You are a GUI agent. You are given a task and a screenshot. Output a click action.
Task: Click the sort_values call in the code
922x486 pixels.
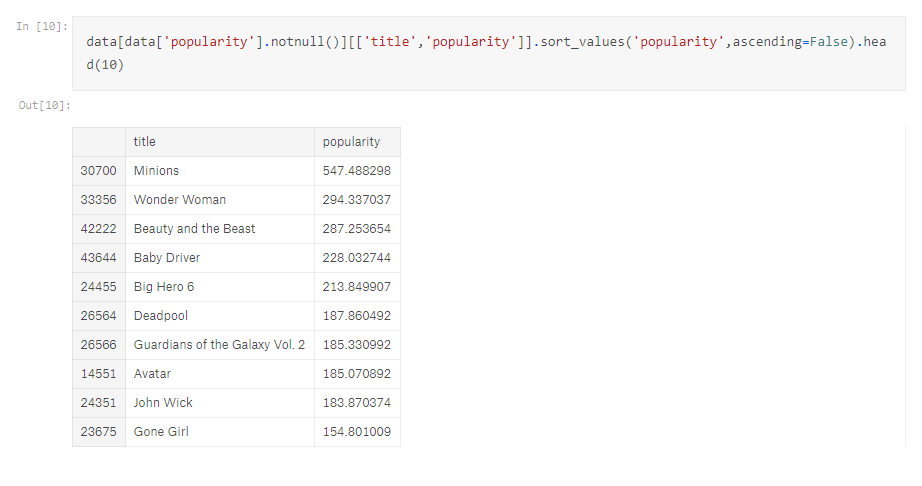pyautogui.click(x=583, y=42)
